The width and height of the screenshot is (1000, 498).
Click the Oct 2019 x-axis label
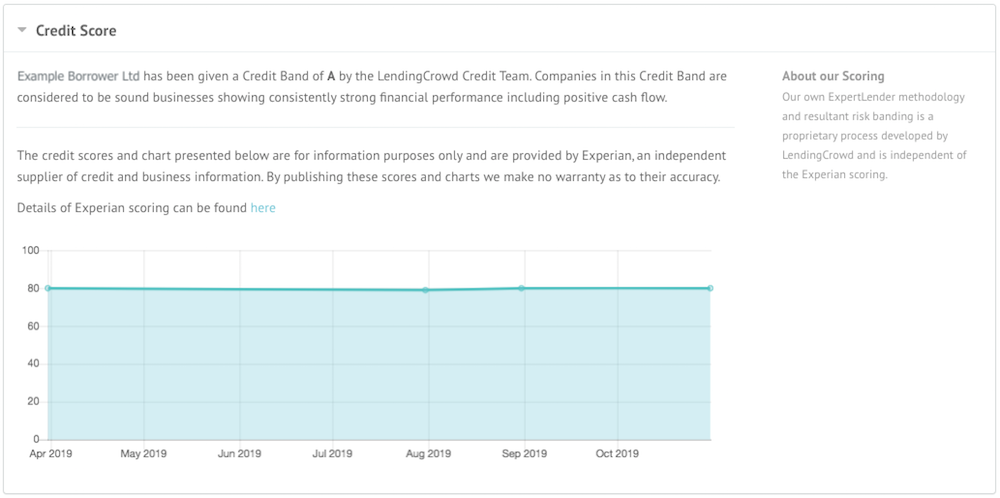(617, 454)
